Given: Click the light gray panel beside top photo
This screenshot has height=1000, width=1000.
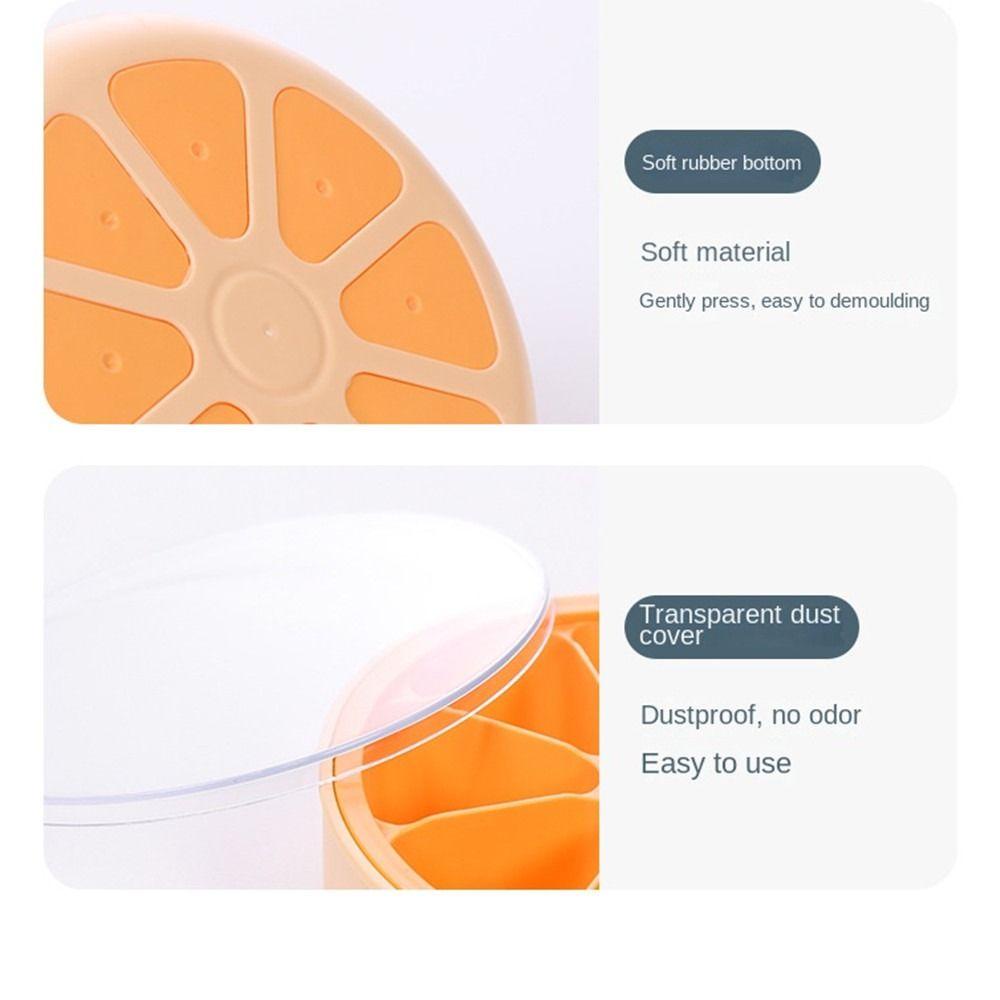Looking at the screenshot, I should (778, 212).
